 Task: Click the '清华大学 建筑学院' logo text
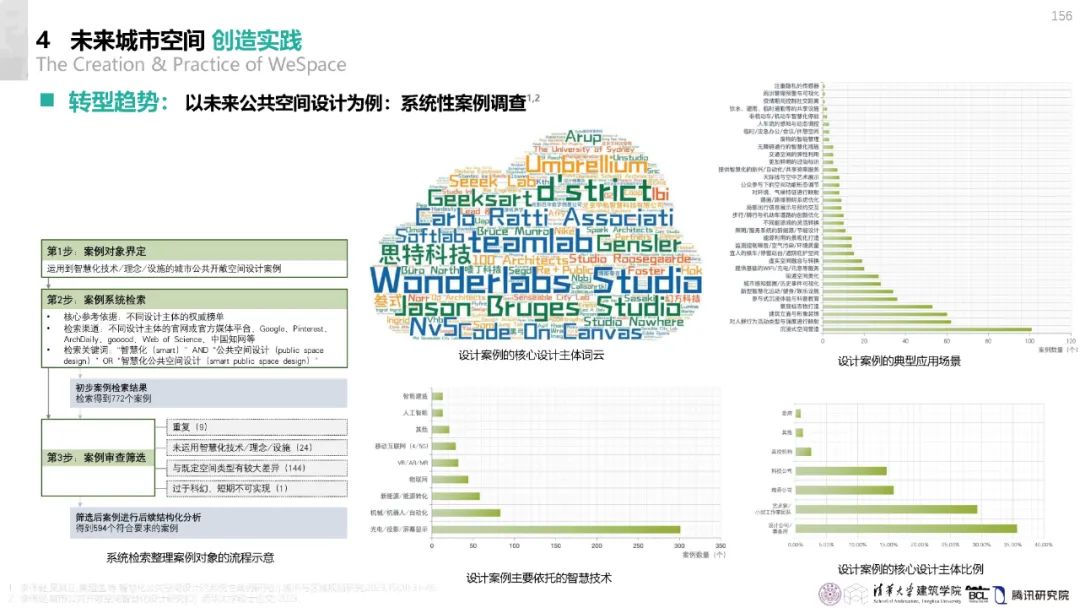[x=916, y=592]
